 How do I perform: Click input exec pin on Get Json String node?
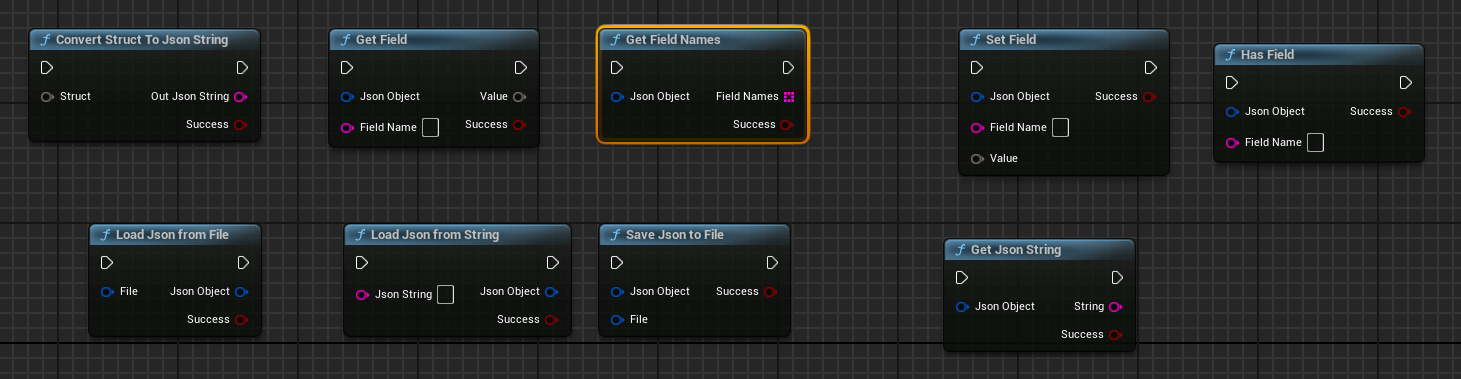pos(962,278)
